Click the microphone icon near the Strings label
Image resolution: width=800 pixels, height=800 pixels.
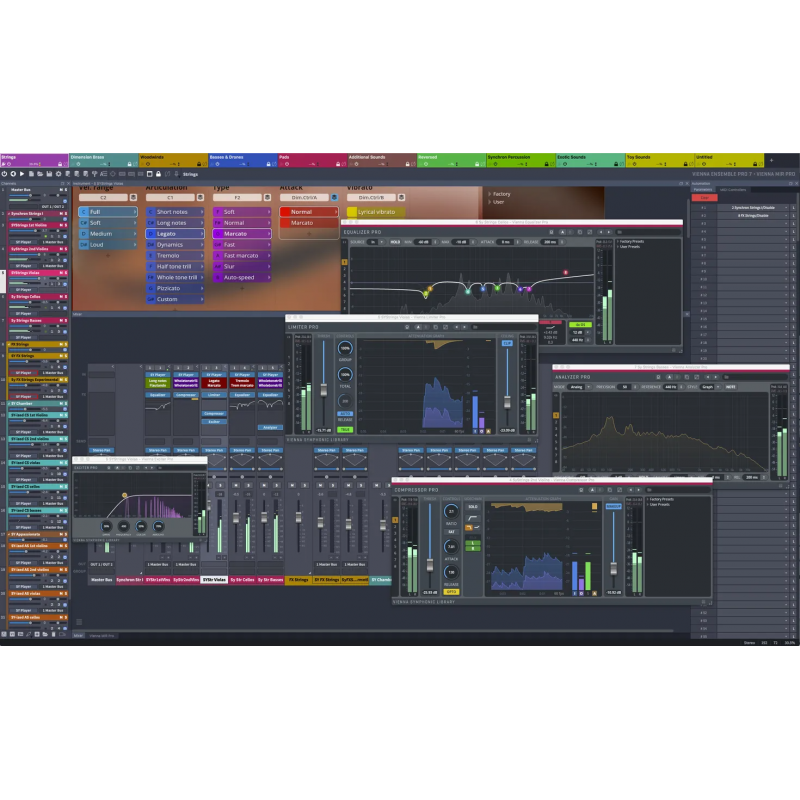pos(177,174)
